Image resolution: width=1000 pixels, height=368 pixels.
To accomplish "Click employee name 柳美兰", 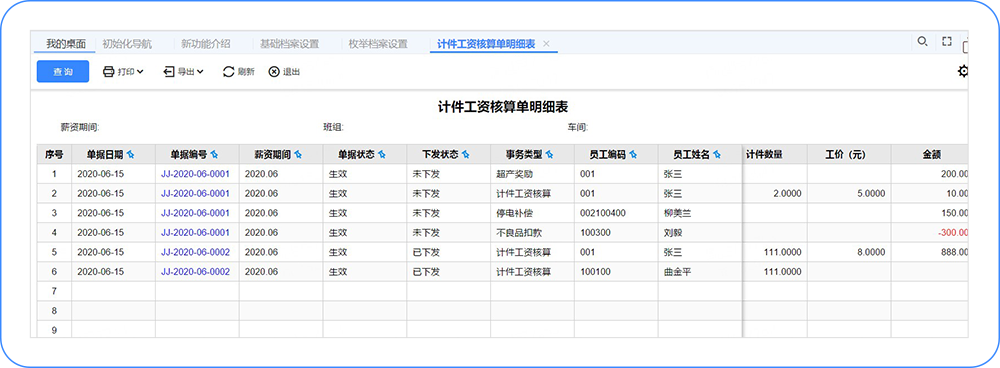I will click(x=678, y=213).
